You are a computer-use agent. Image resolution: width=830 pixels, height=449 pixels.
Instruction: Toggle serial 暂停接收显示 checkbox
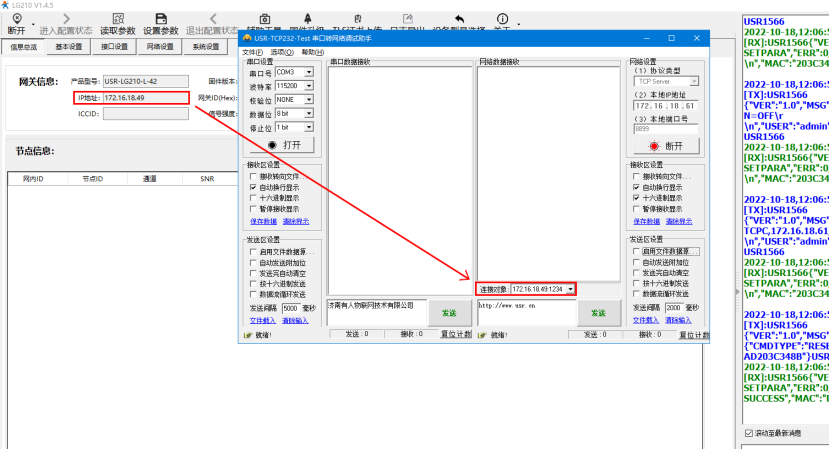pyautogui.click(x=253, y=209)
